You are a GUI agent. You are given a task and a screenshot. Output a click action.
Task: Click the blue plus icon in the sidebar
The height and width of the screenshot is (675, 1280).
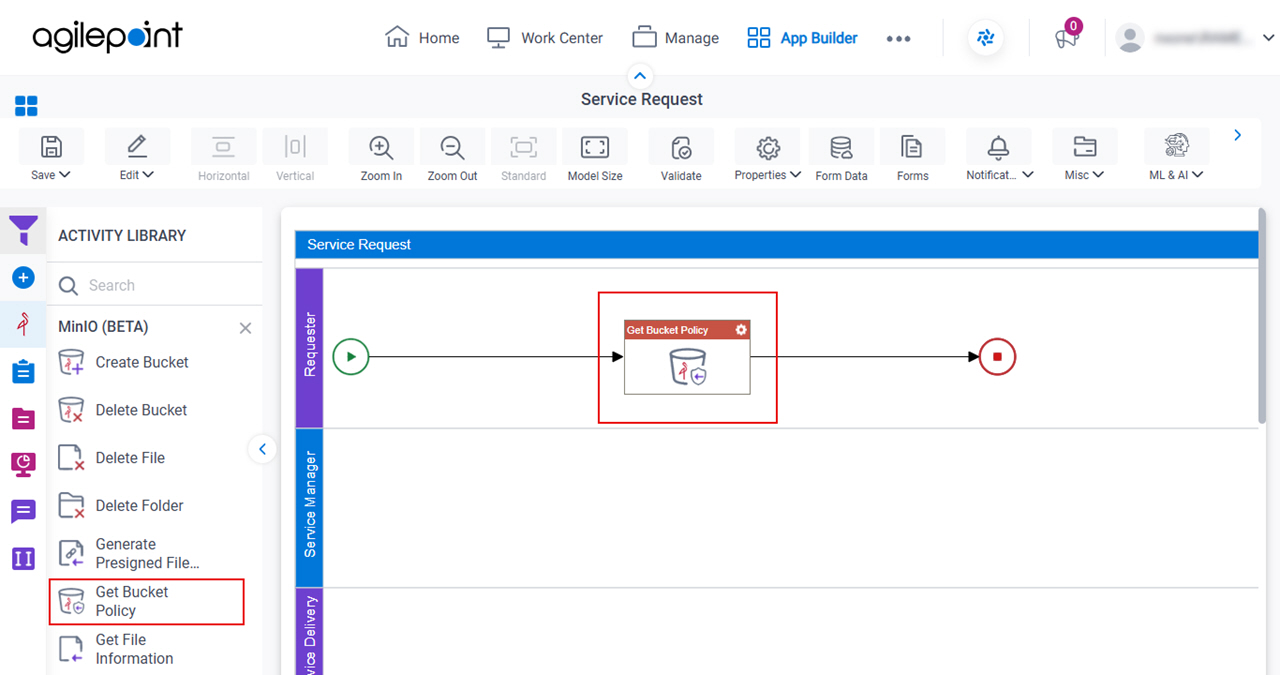pyautogui.click(x=23, y=278)
